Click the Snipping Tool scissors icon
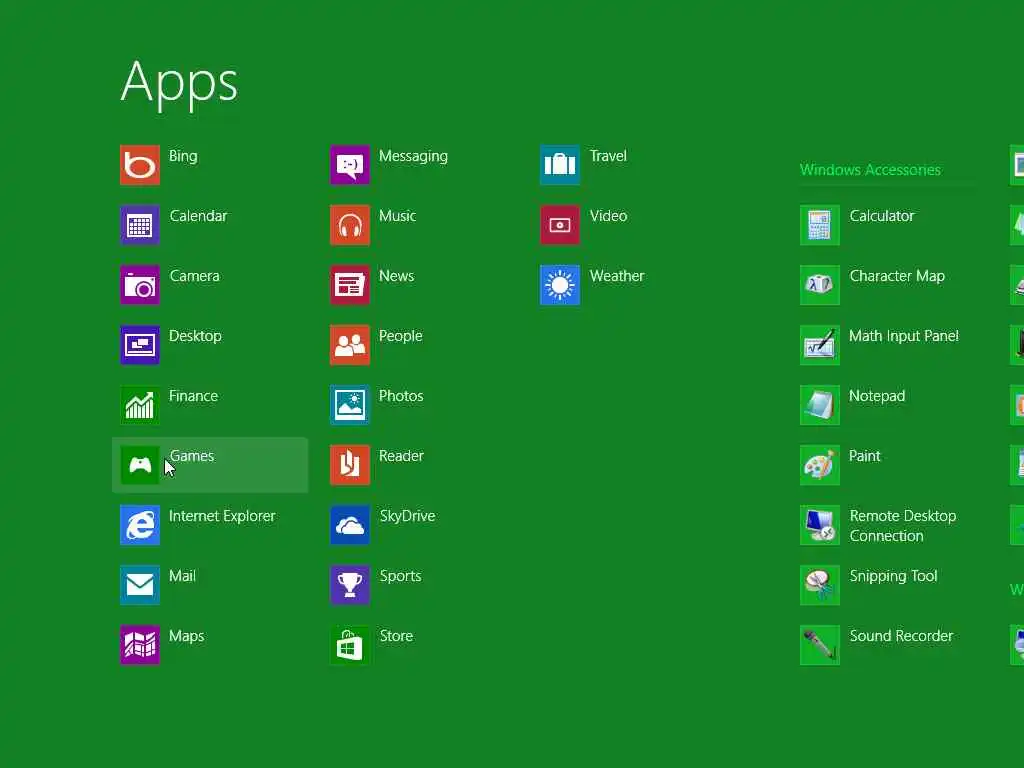The image size is (1024, 768). 820,585
